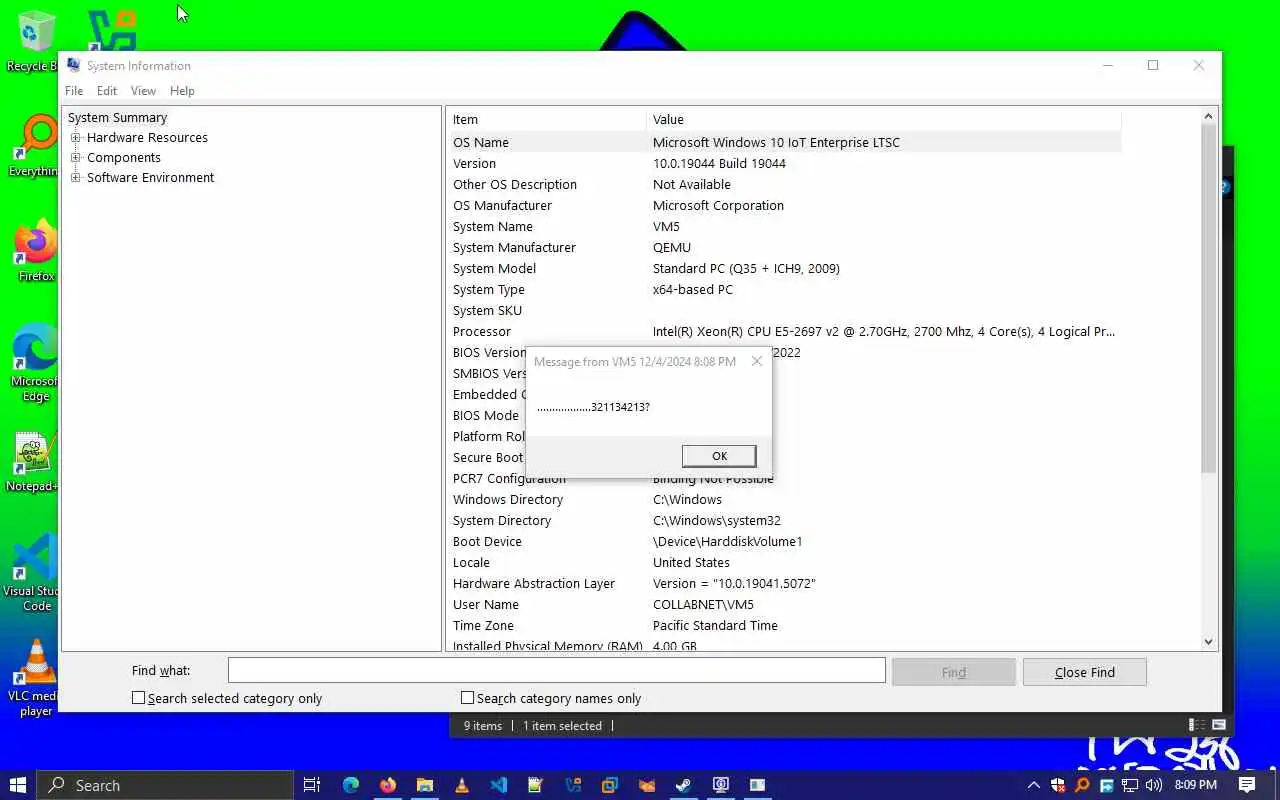This screenshot has height=800, width=1280.
Task: Switch to Firefox in the taskbar
Action: [388, 785]
